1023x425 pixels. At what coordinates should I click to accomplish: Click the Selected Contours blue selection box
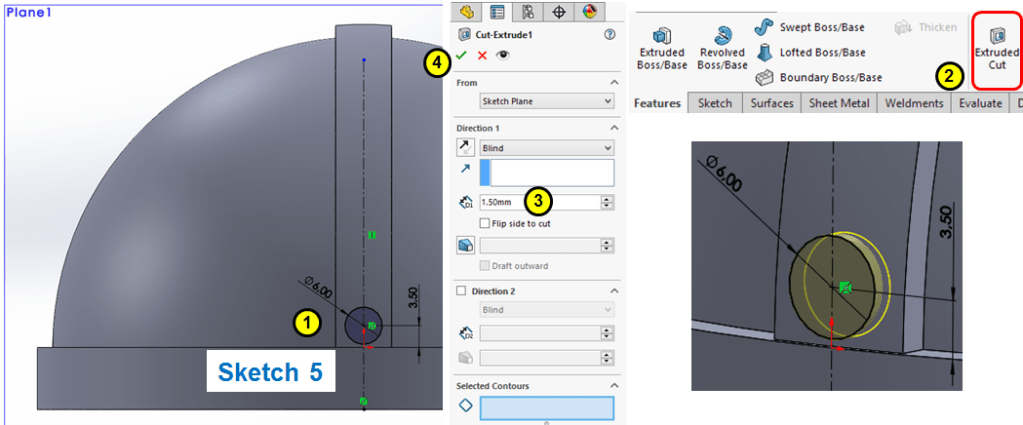(546, 408)
